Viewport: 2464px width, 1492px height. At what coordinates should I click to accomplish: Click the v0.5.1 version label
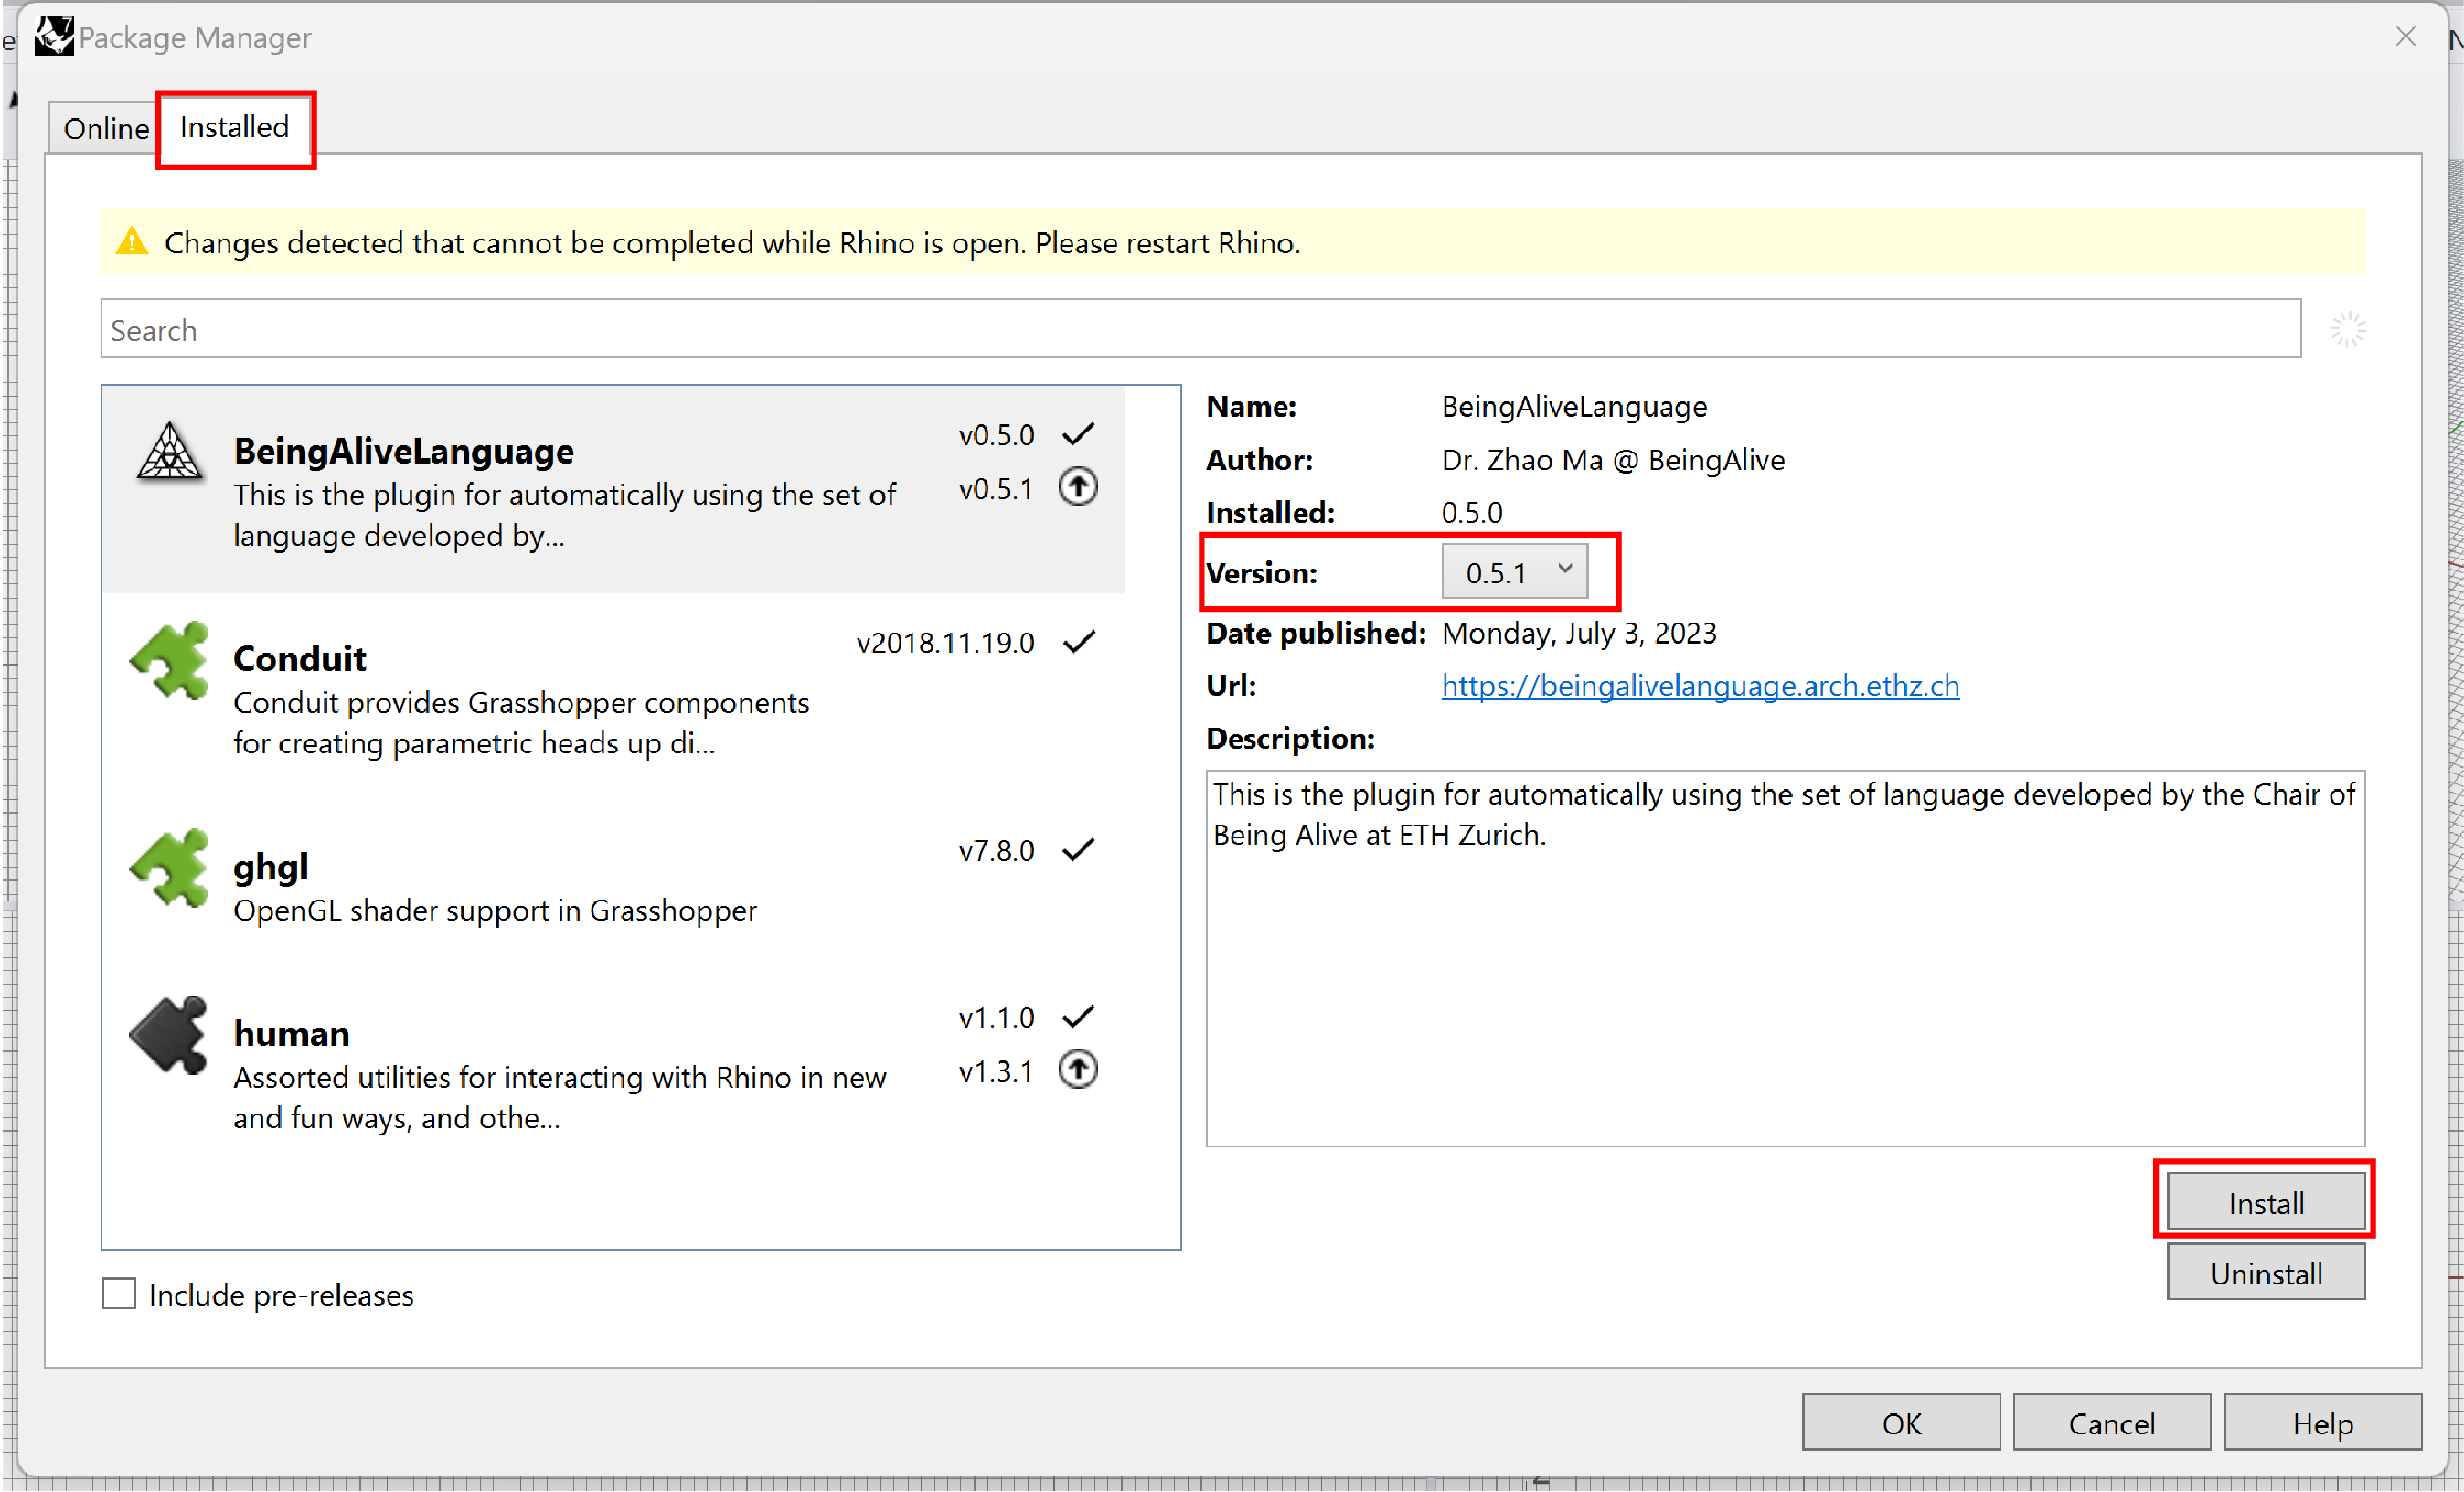995,488
